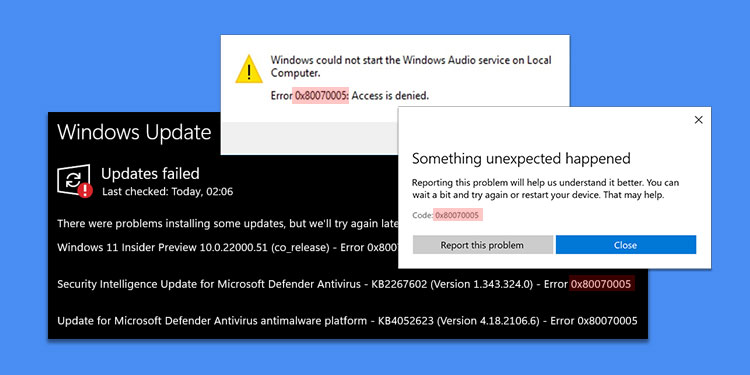
Task: Select the 0x80070005 code in audio error
Action: point(321,96)
